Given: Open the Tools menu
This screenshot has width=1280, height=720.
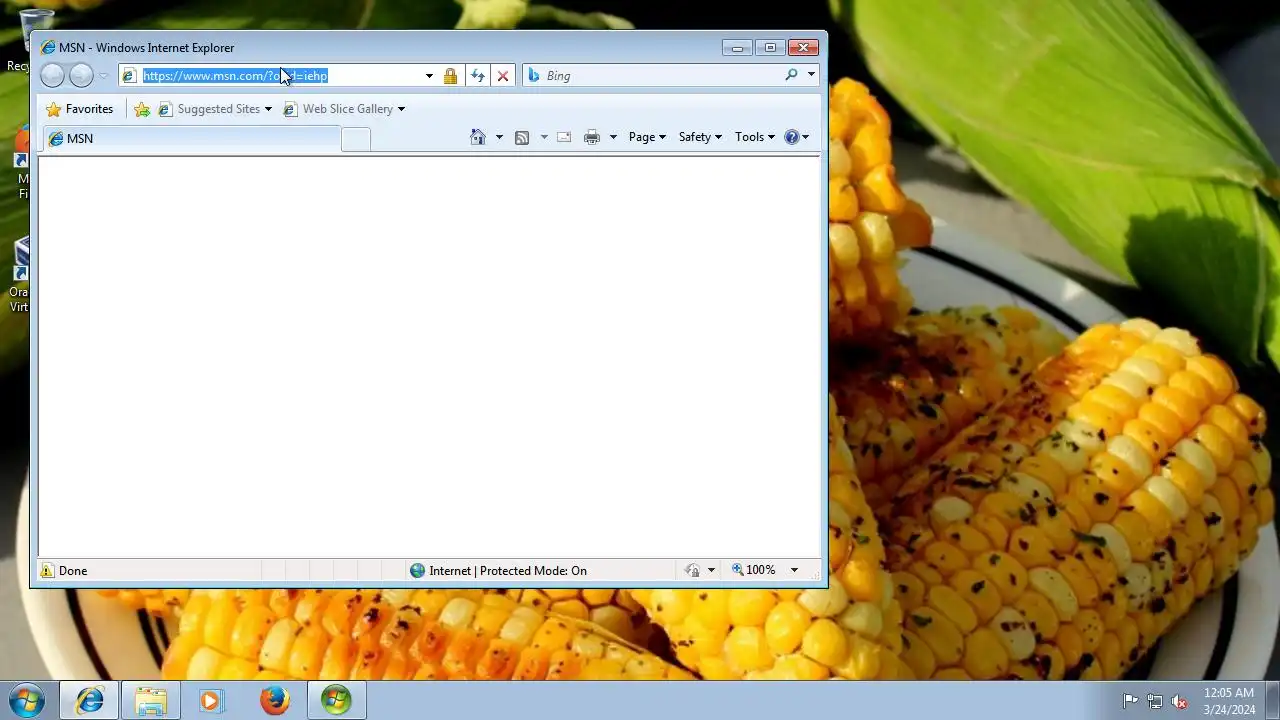Looking at the screenshot, I should pyautogui.click(x=754, y=137).
